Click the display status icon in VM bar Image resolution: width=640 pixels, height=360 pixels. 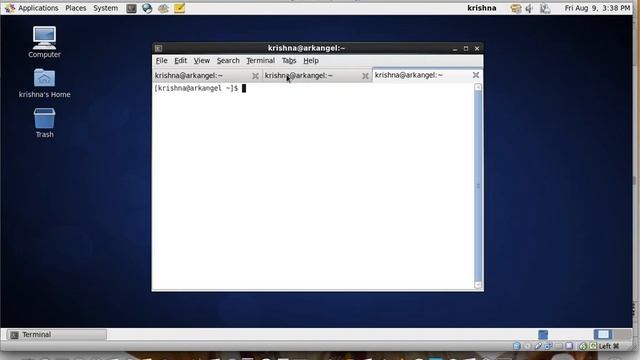coord(569,346)
